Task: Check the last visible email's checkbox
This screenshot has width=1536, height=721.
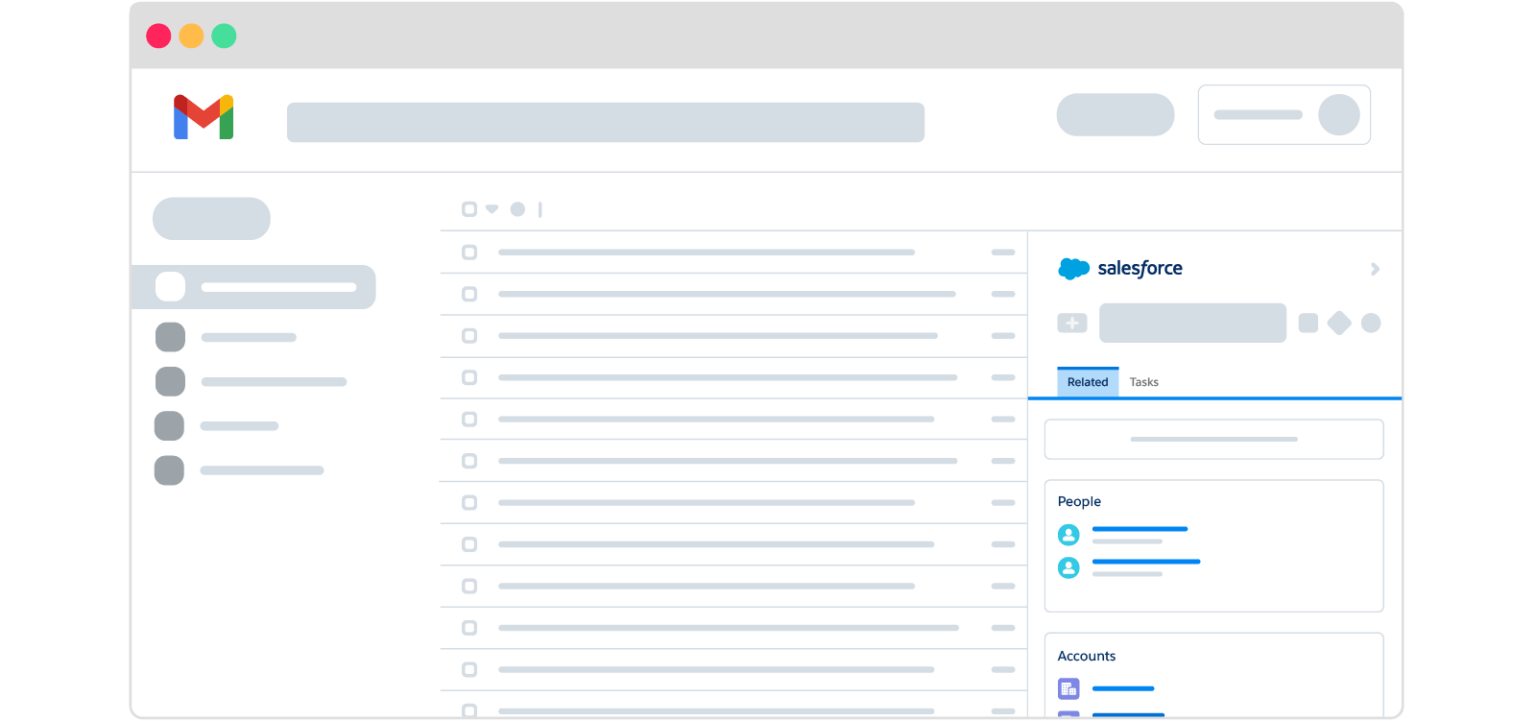Action: coord(469,710)
